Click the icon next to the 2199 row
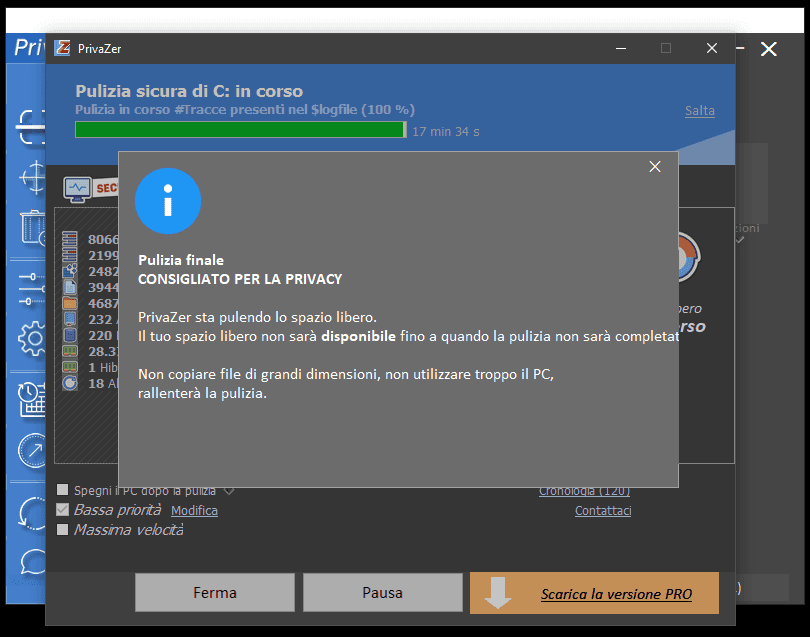 point(70,255)
